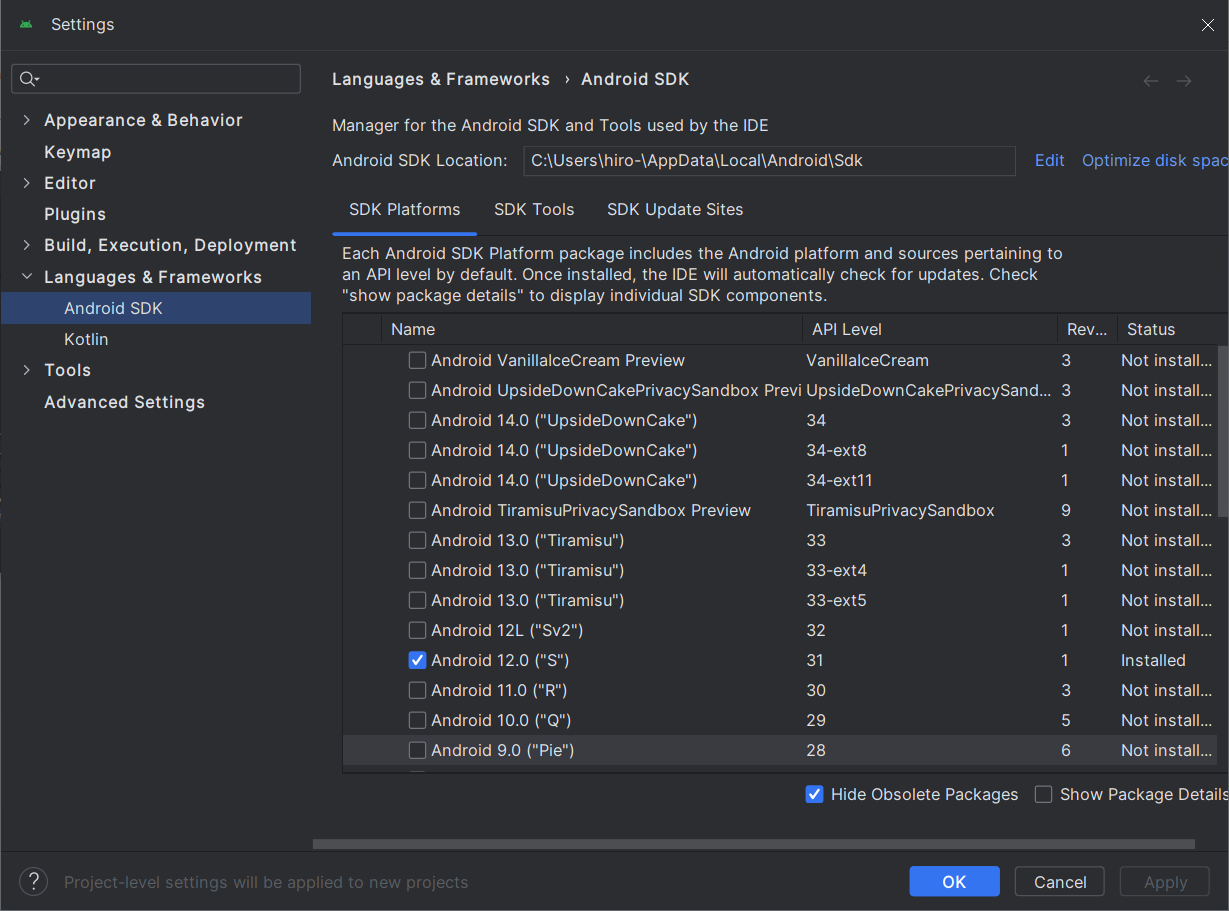Uncheck Android 12.0 ("S") checkbox
This screenshot has width=1229, height=911.
pyautogui.click(x=418, y=660)
